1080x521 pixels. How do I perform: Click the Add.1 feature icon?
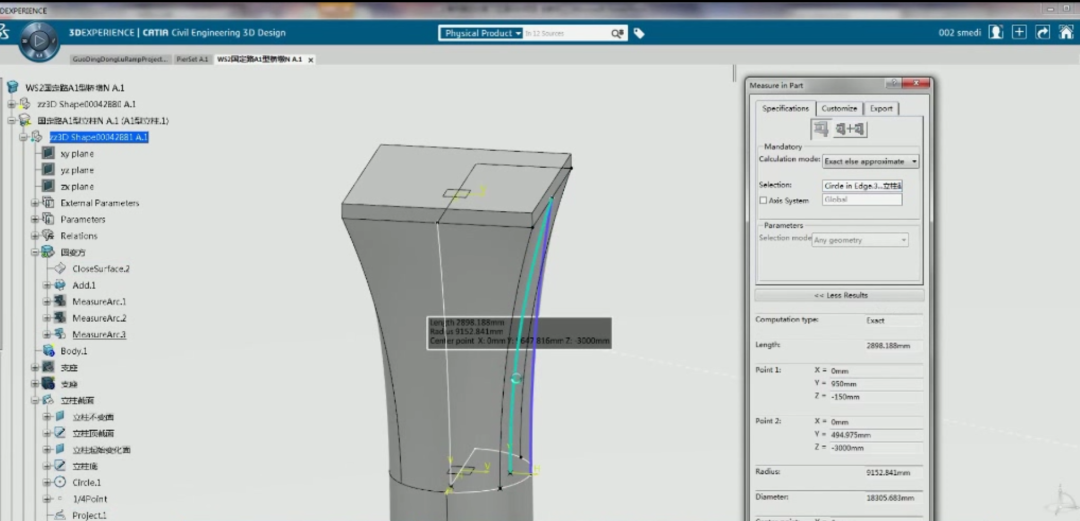point(60,285)
